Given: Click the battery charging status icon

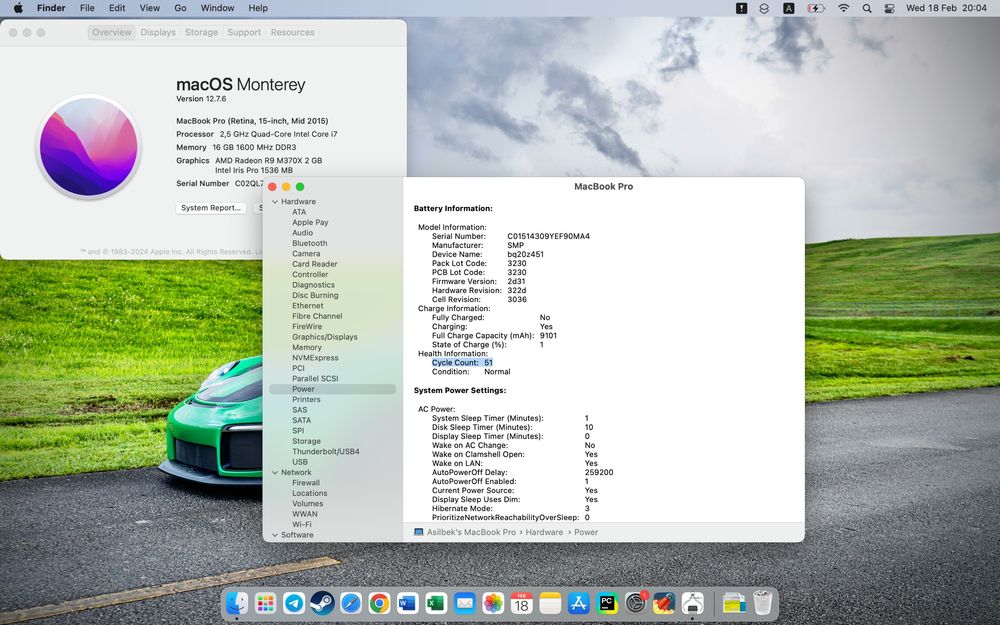Looking at the screenshot, I should pos(816,8).
